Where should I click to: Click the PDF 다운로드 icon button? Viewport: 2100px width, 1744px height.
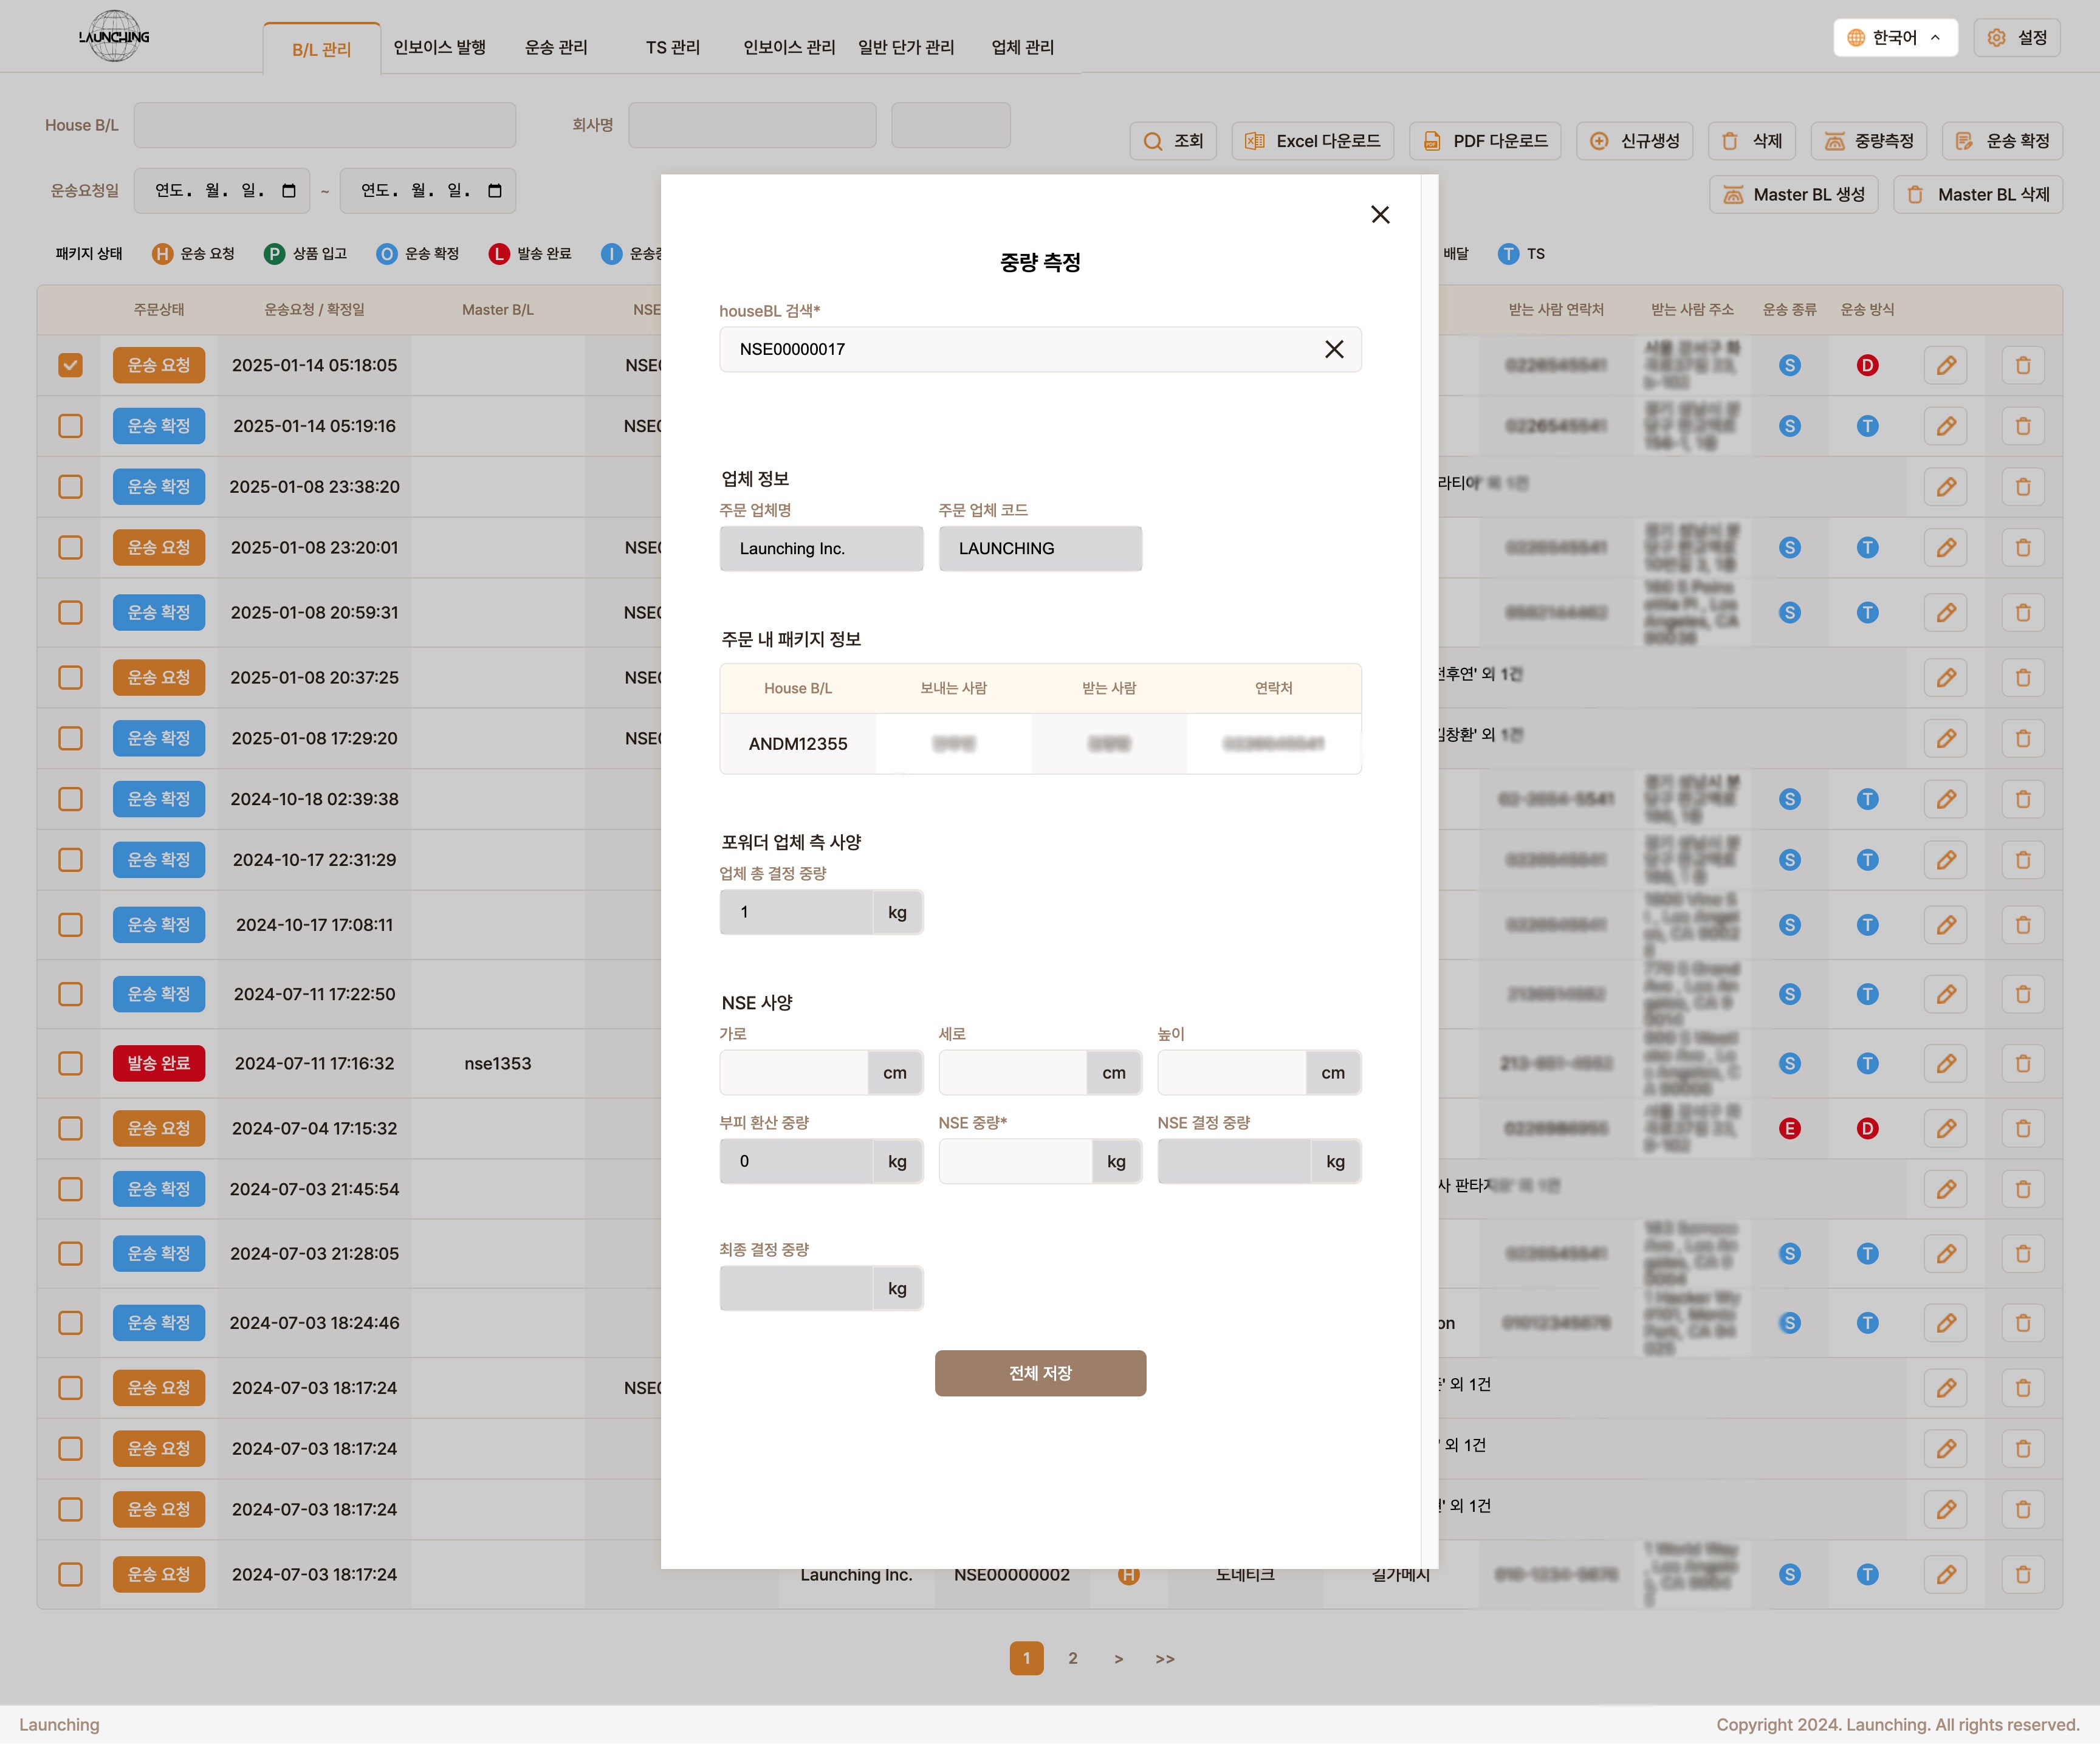click(1485, 141)
